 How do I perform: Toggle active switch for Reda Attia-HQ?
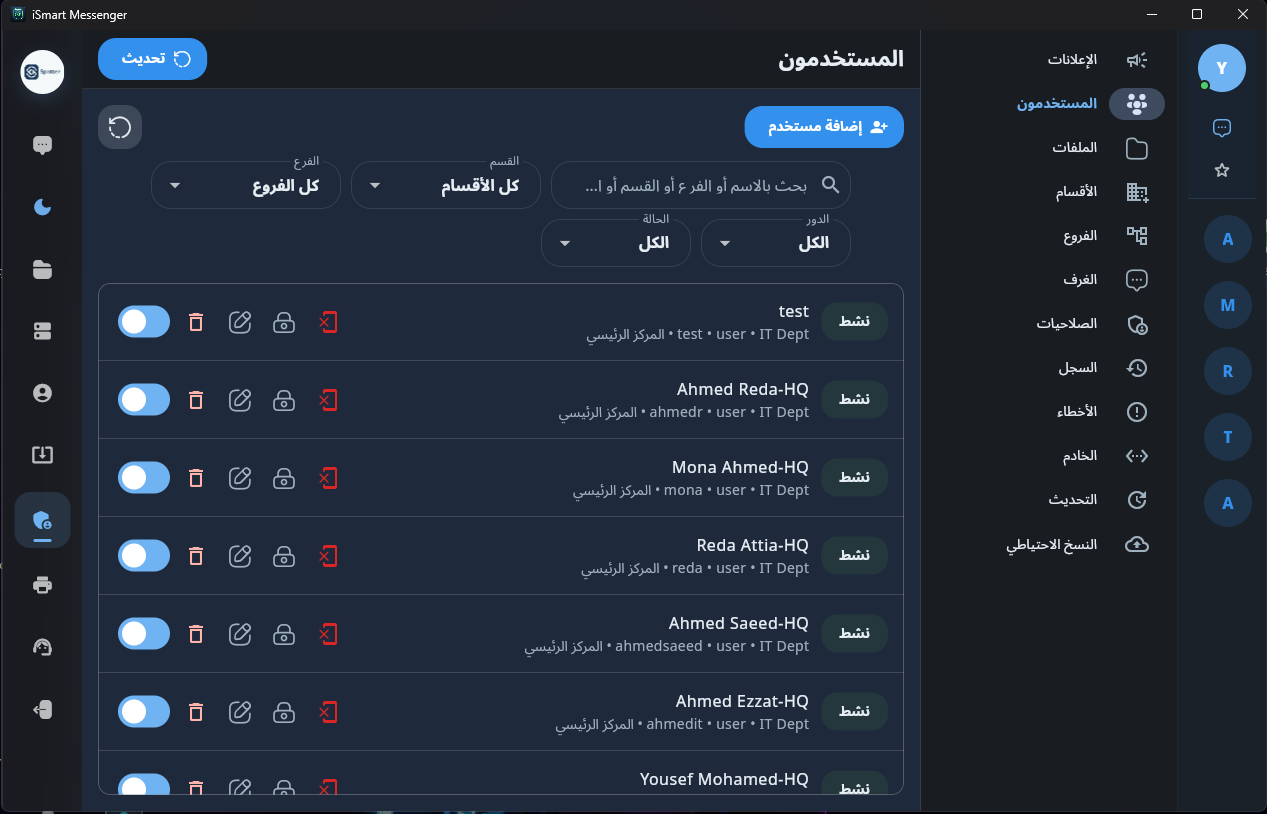tap(144, 556)
